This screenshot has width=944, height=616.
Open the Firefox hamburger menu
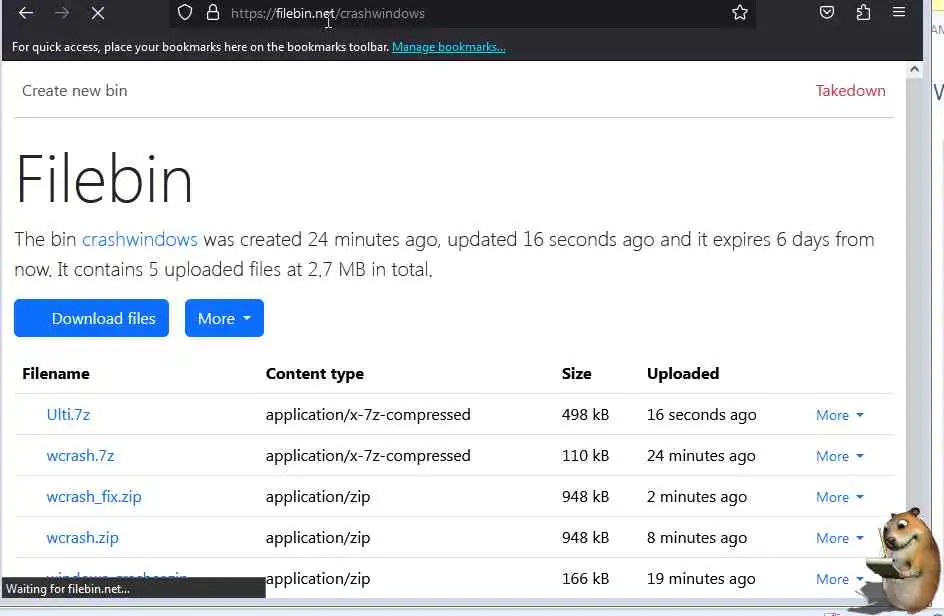[x=899, y=13]
